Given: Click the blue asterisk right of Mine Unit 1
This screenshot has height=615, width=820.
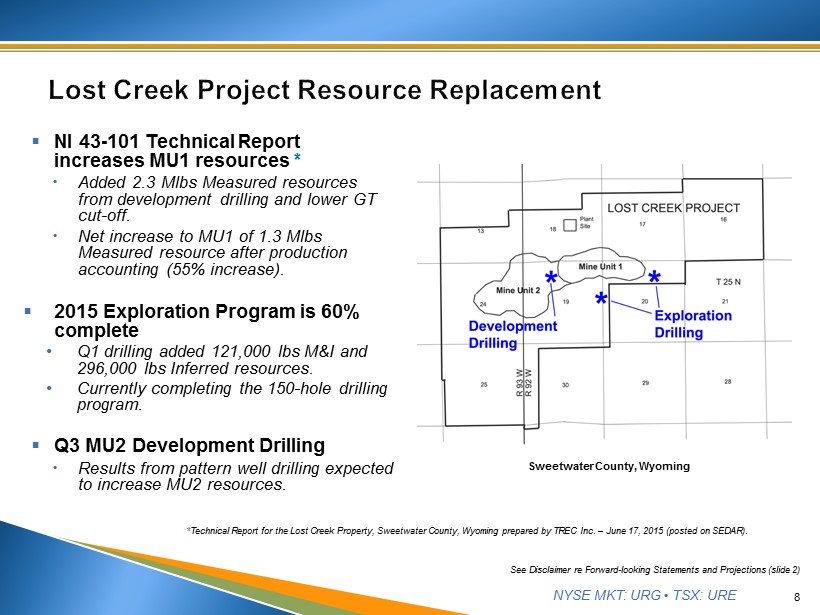Looking at the screenshot, I should click(654, 278).
